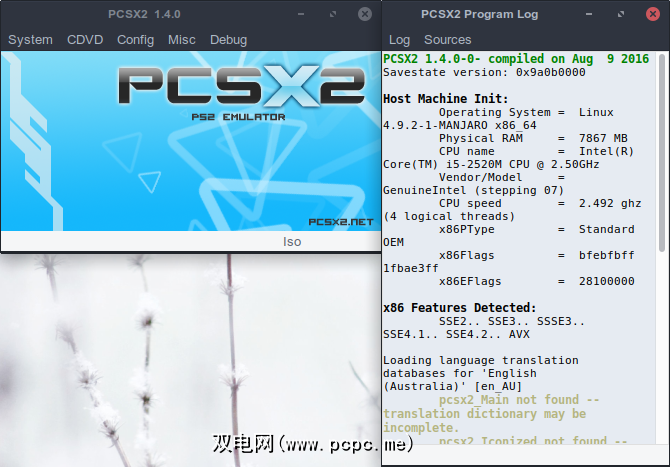Click the 'Host Machine Init:' heading
The height and width of the screenshot is (467, 670).
[x=445, y=99]
